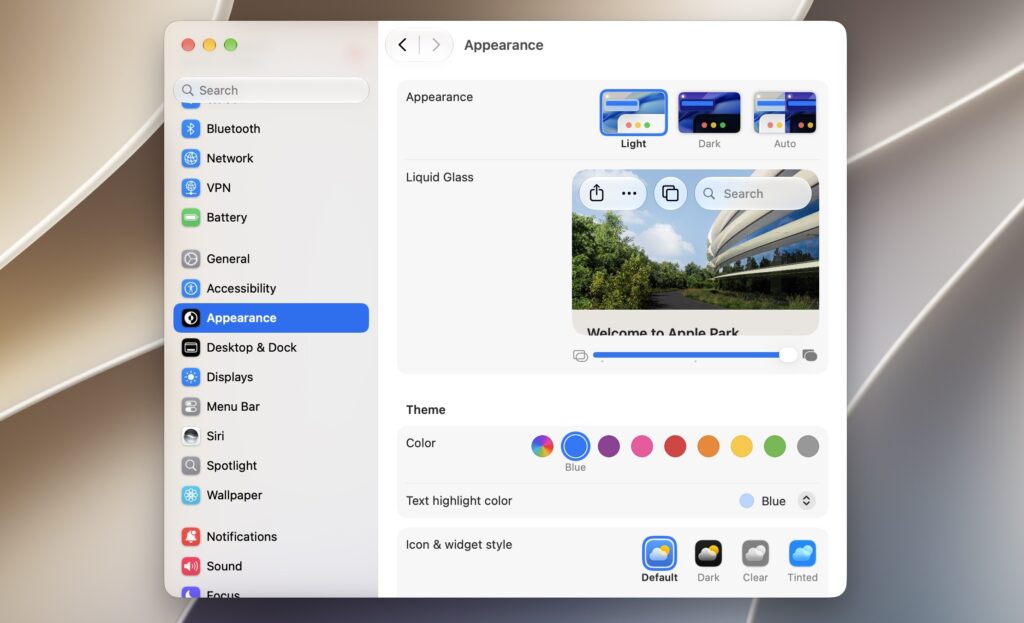
Task: Choose Tinted icon & widget style
Action: point(803,560)
